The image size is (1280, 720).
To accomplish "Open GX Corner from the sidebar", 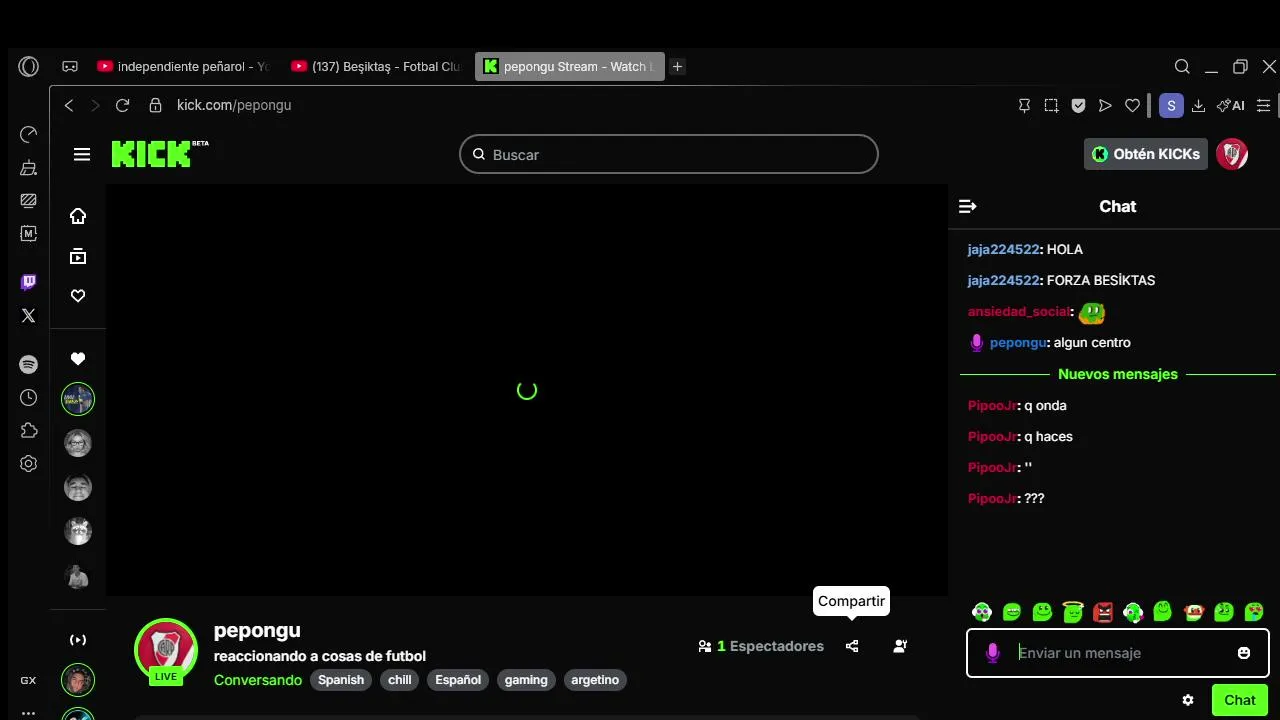I will coord(28,680).
